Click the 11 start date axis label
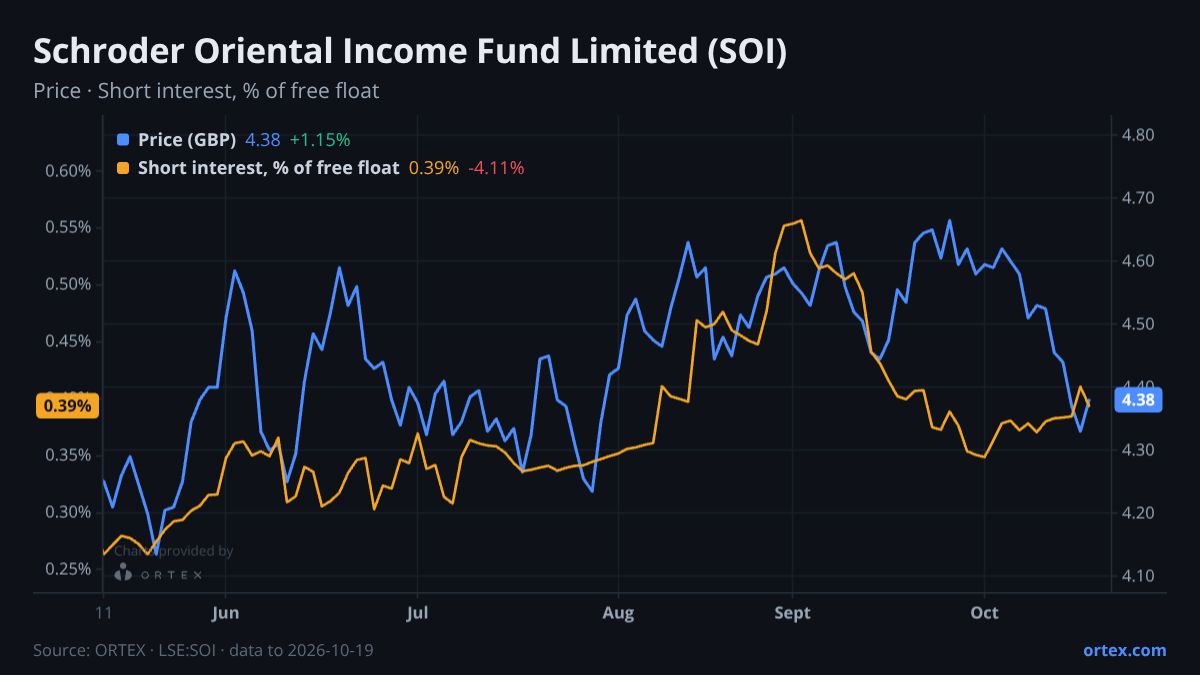The height and width of the screenshot is (675, 1200). tap(103, 613)
